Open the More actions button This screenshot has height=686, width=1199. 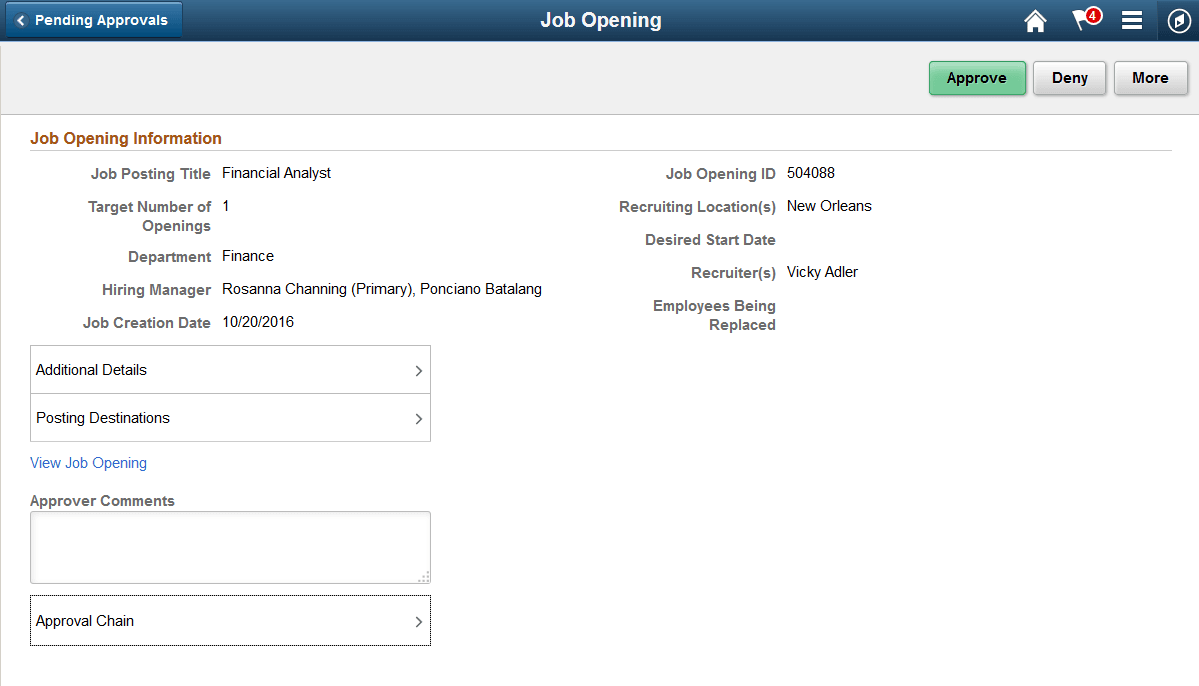coord(1150,77)
